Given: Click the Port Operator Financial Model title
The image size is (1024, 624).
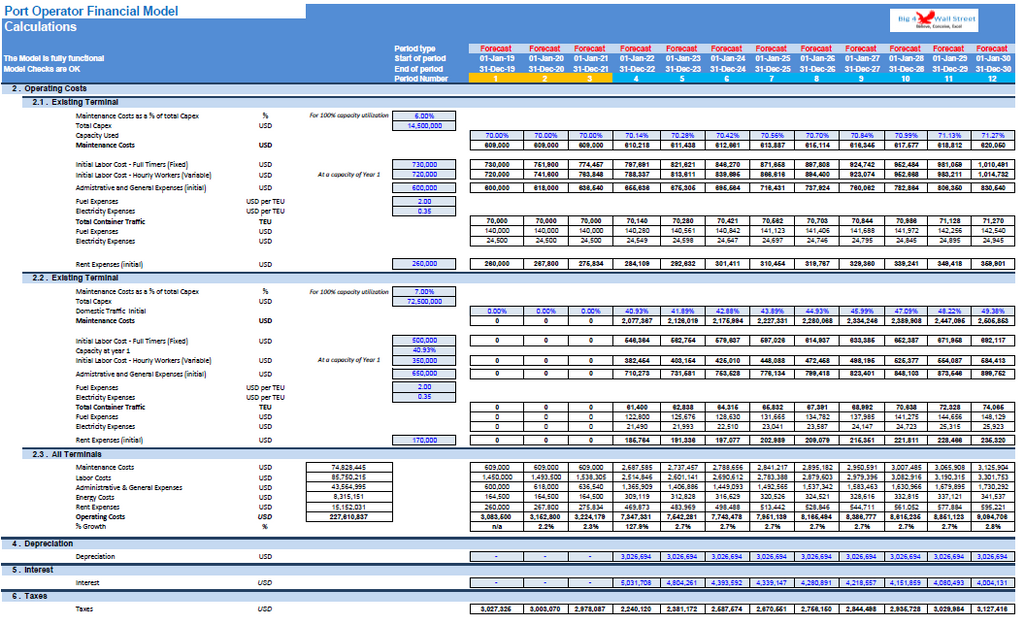Looking at the screenshot, I should click(91, 11).
